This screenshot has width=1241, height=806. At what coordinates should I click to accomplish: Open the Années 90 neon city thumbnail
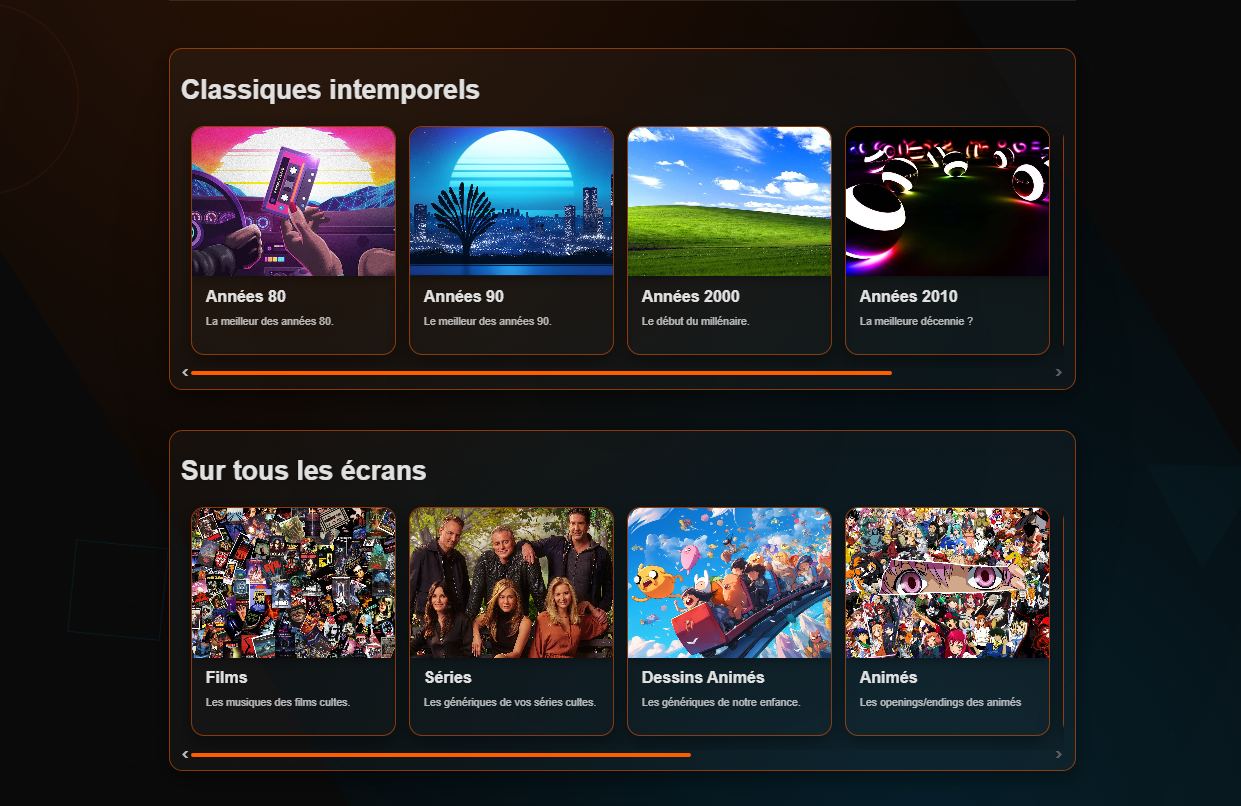coord(511,201)
